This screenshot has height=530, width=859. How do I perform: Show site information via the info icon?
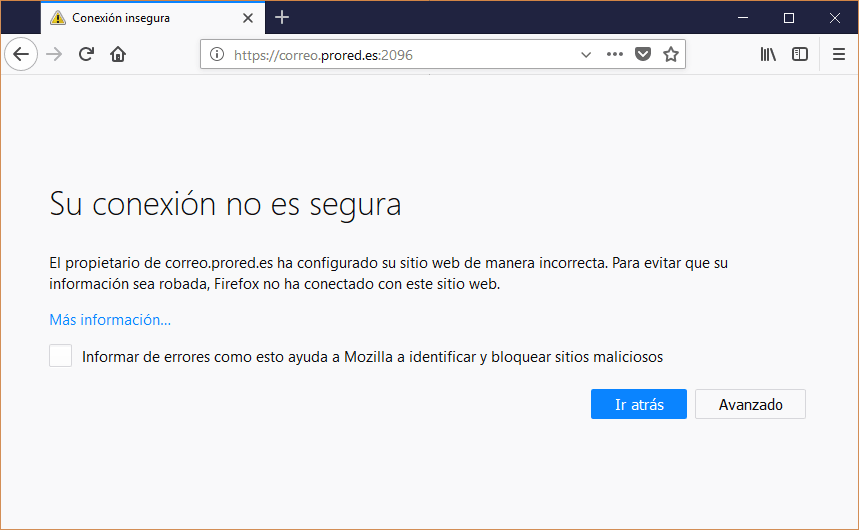217,54
